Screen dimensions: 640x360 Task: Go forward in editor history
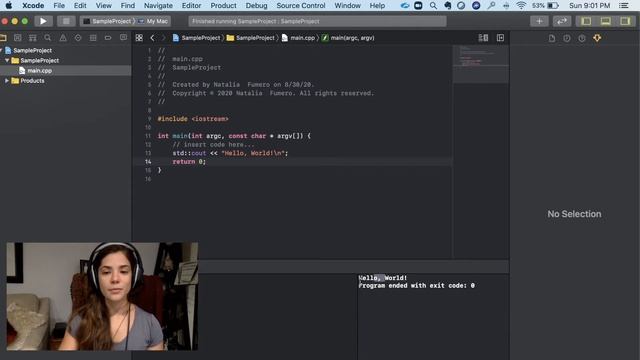tap(163, 38)
